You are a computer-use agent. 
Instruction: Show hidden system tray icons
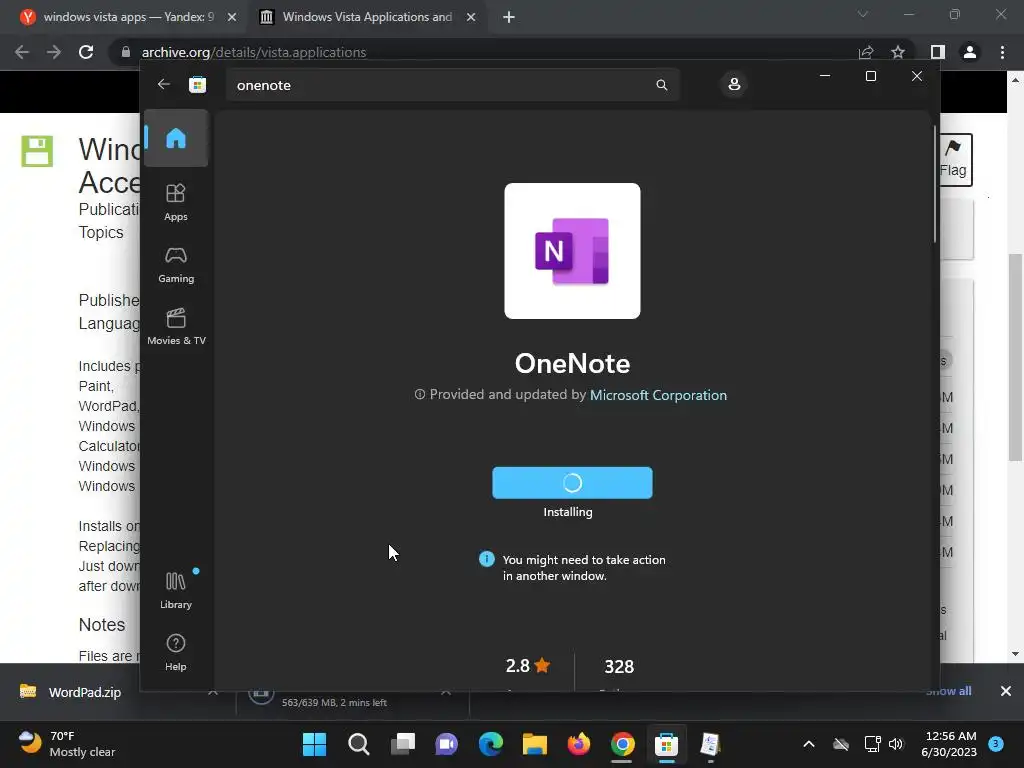click(808, 744)
